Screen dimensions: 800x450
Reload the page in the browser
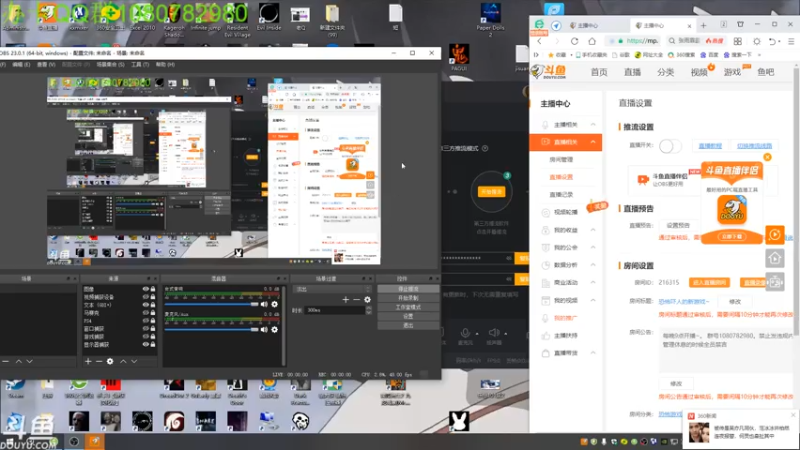point(574,41)
